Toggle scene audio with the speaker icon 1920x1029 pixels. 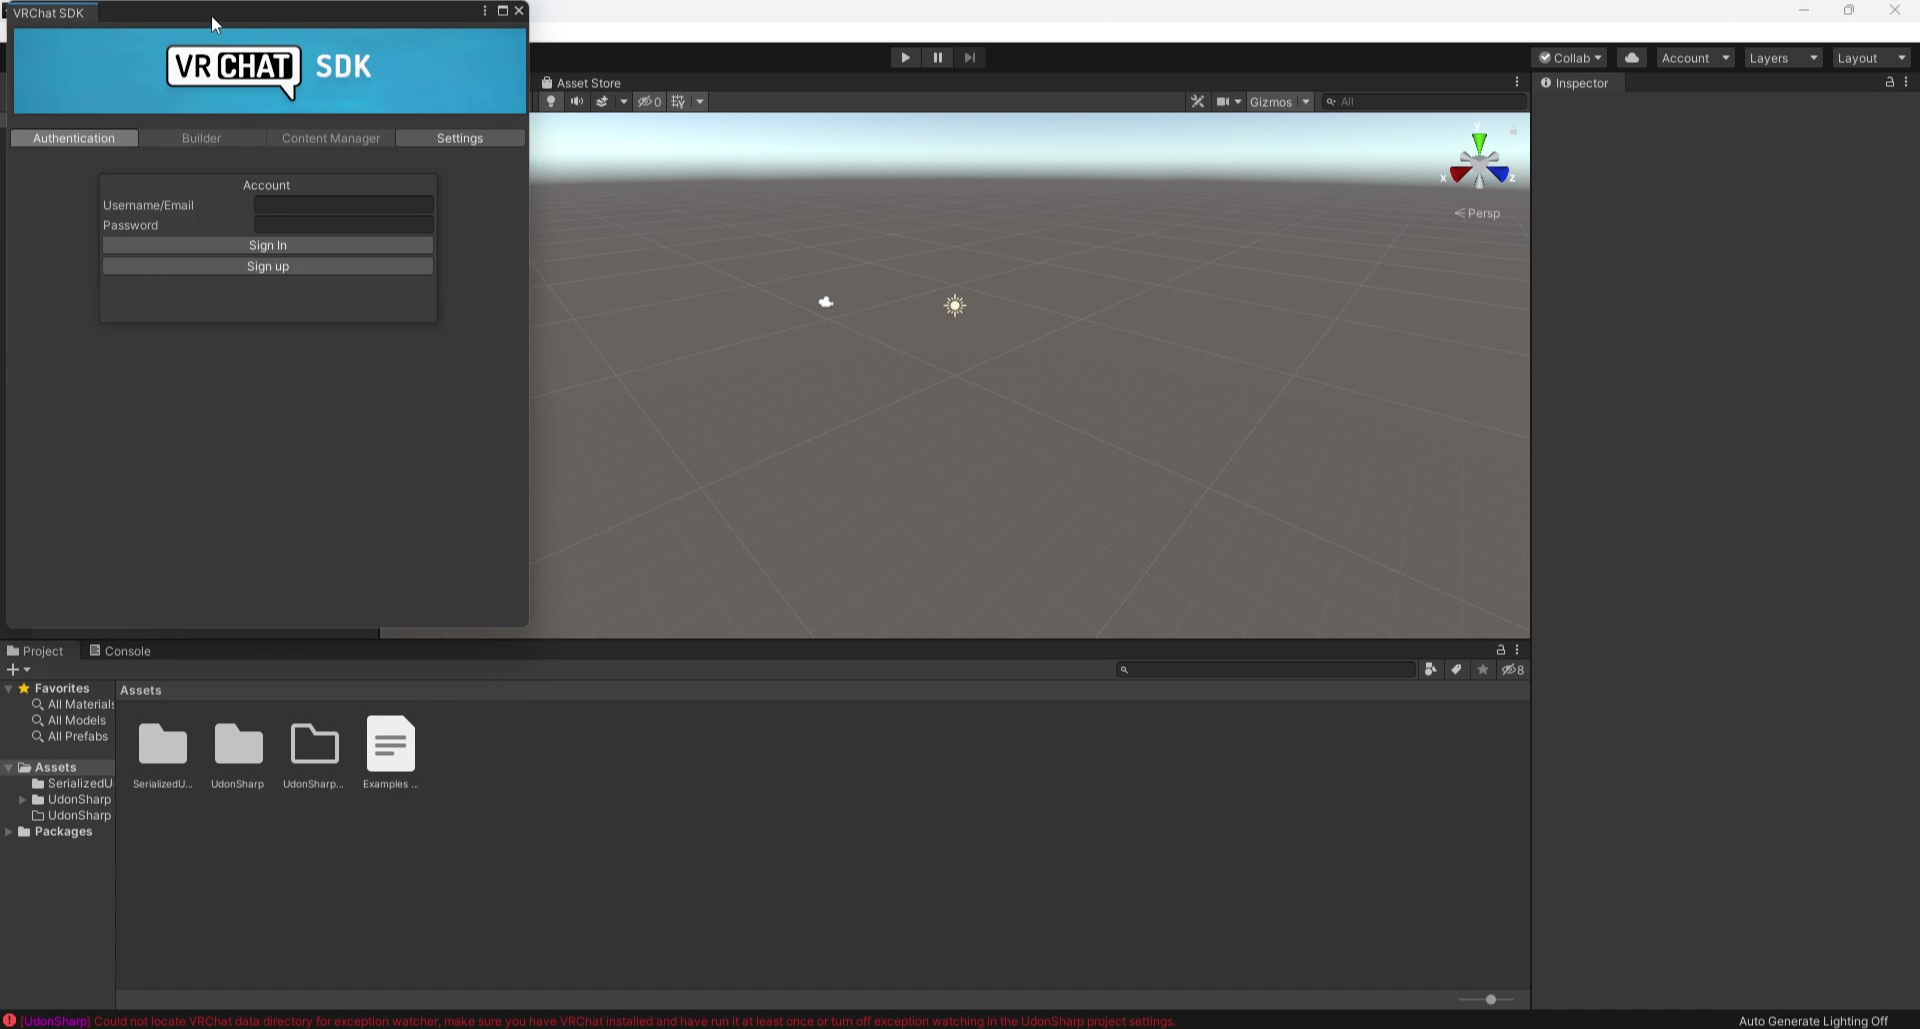[577, 102]
